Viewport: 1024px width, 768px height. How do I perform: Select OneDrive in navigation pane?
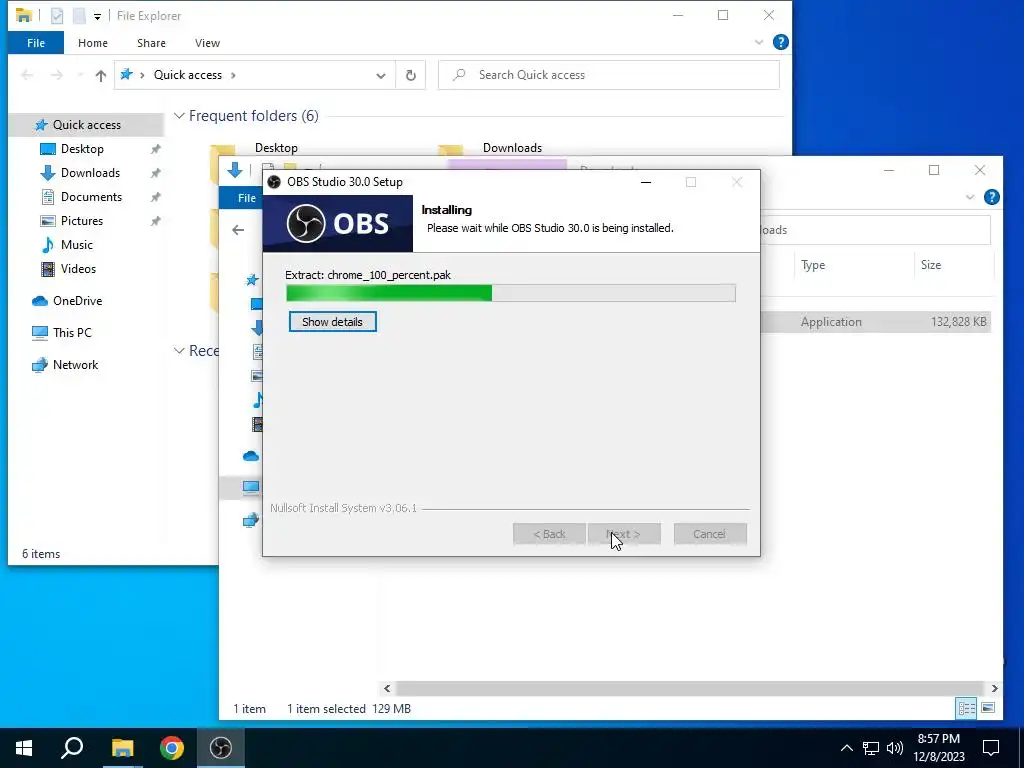click(x=77, y=301)
